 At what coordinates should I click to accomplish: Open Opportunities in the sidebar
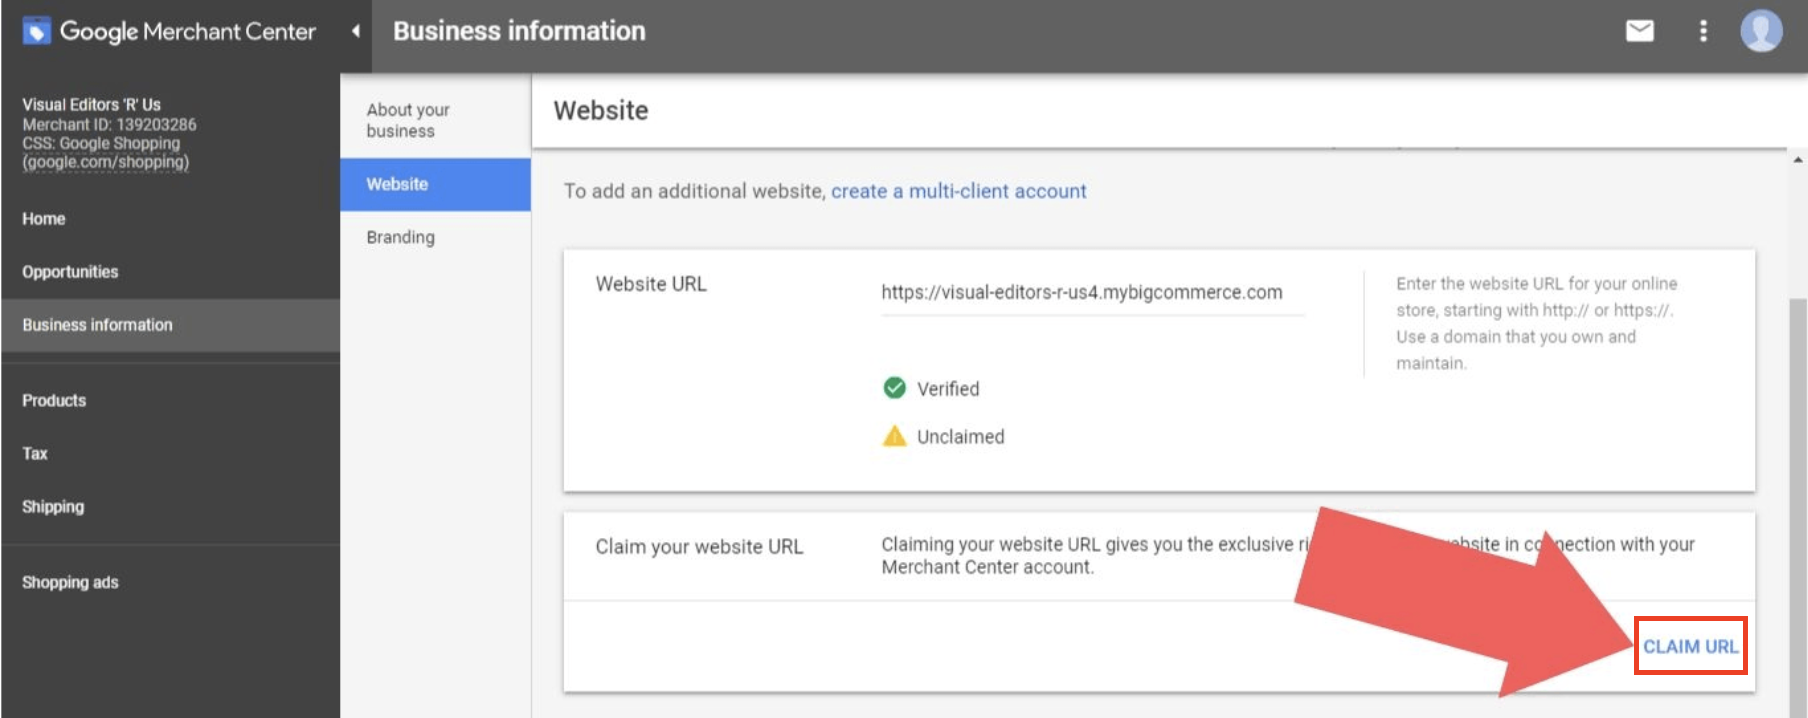(x=70, y=272)
